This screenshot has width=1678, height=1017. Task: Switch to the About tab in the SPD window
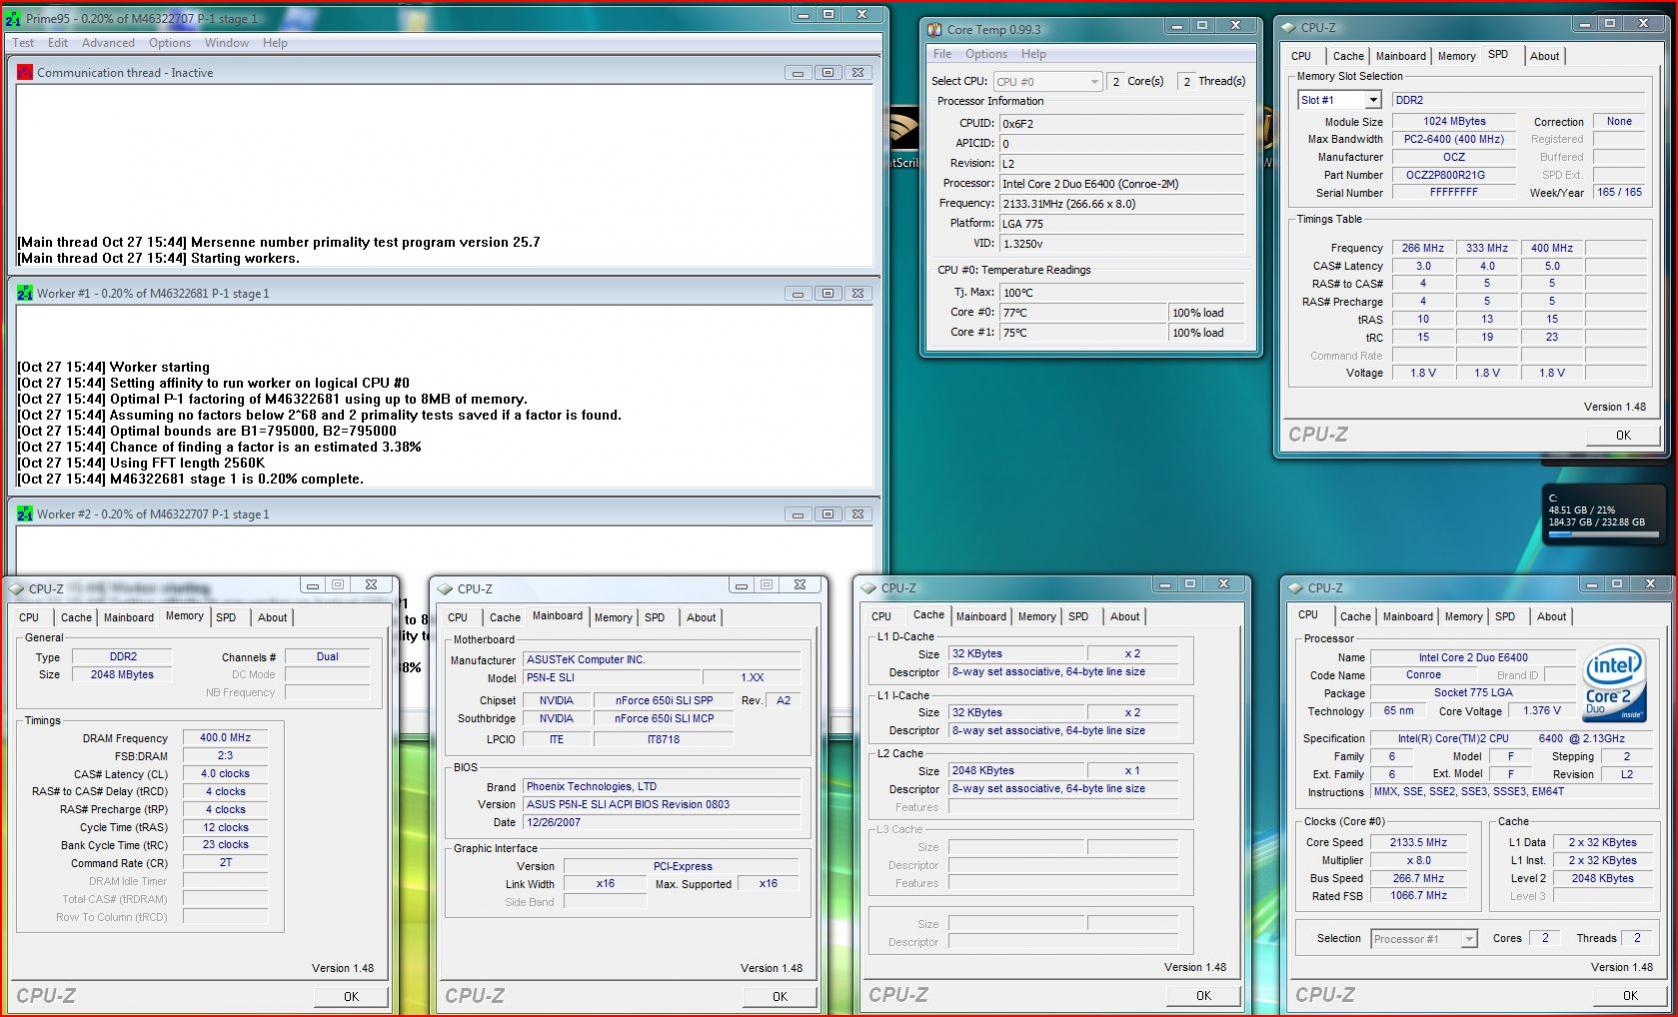tap(1544, 56)
